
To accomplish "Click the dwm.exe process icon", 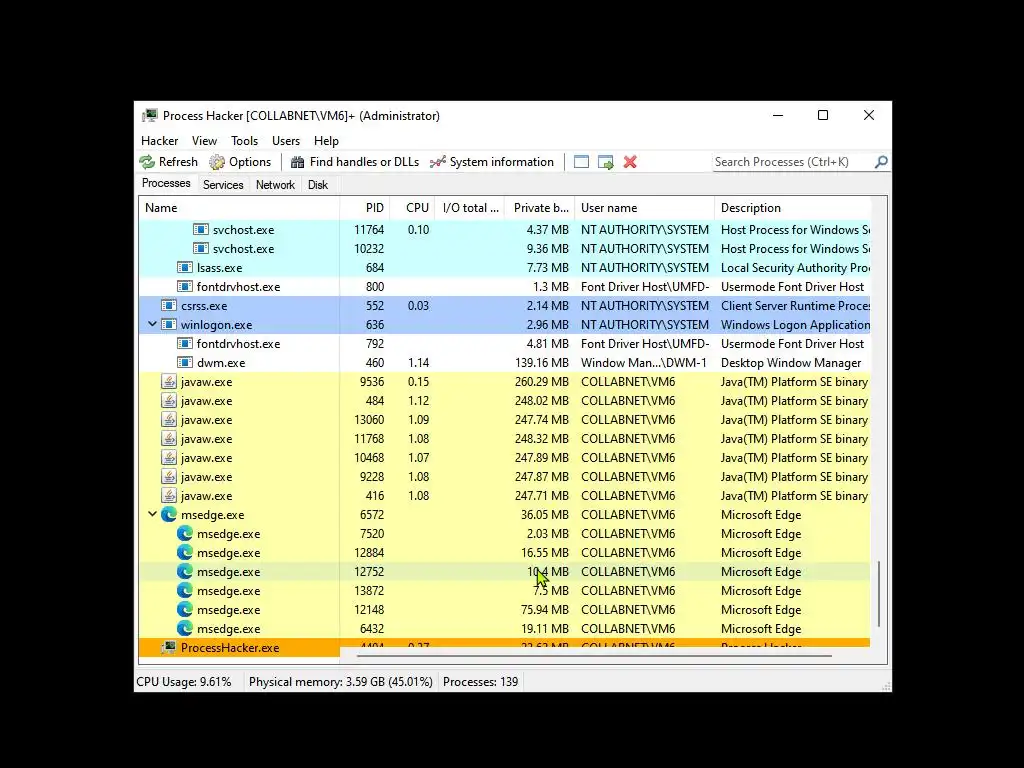I will [185, 362].
